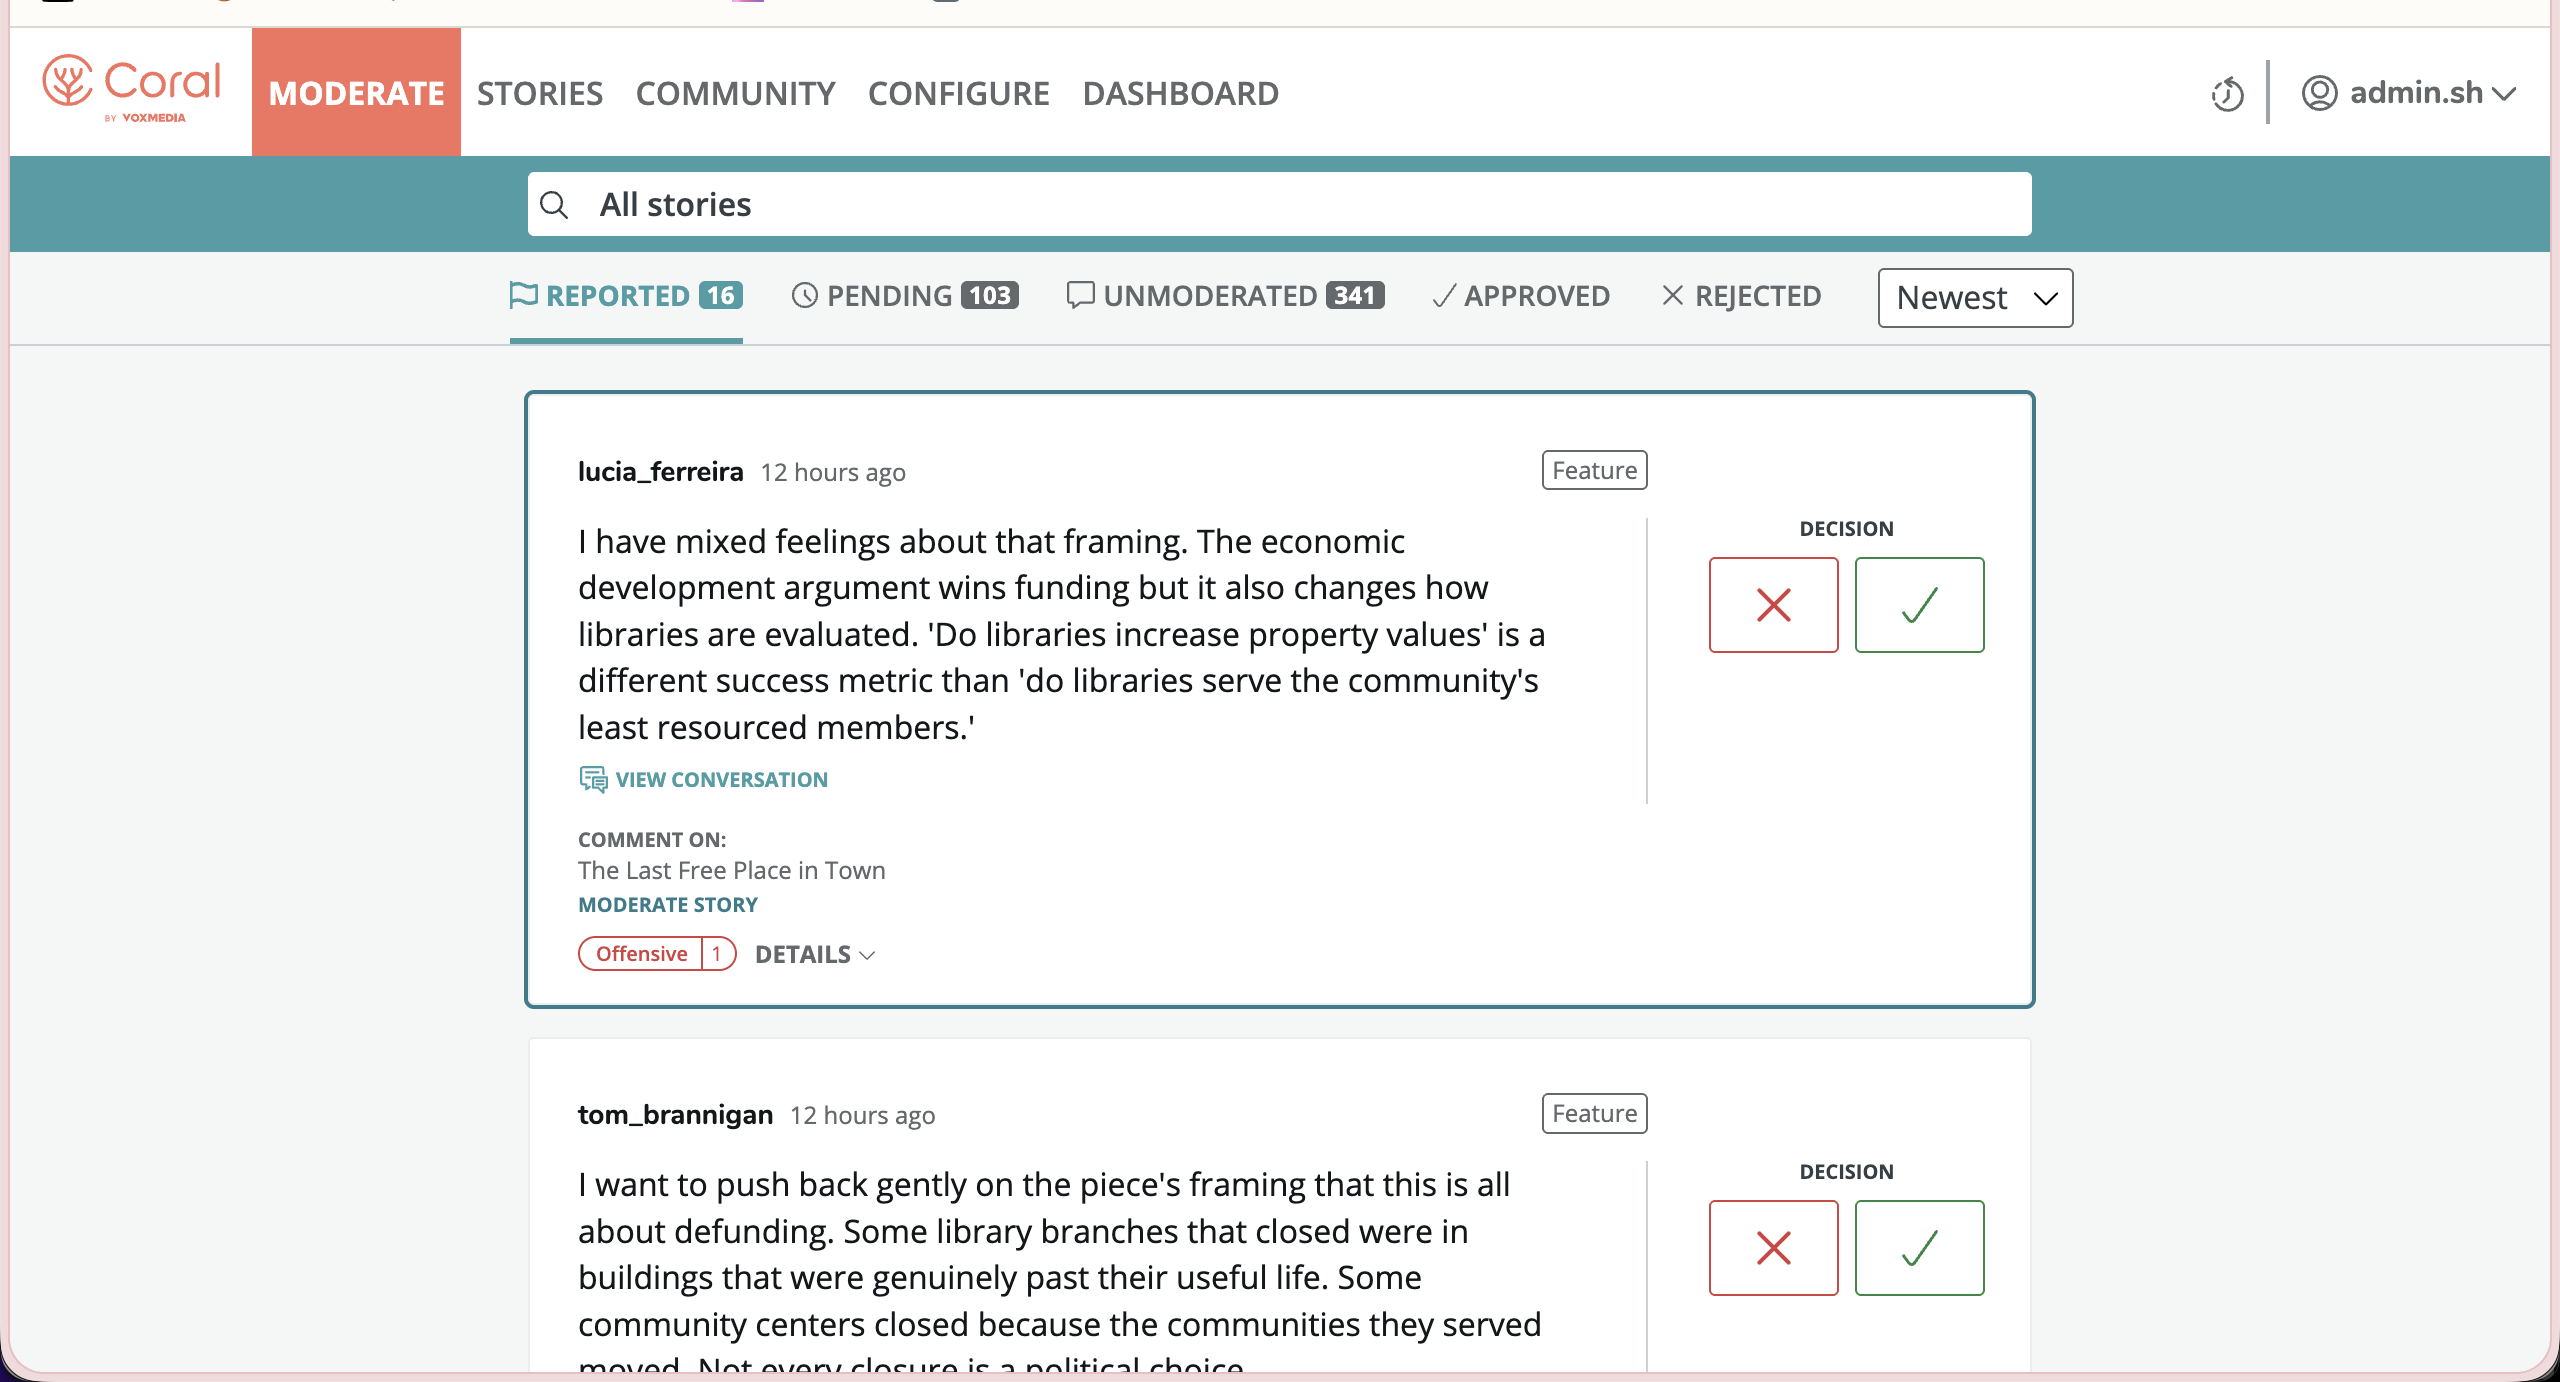2560x1382 pixels.
Task: Approve lucia_ferreira's comment
Action: (x=1919, y=605)
